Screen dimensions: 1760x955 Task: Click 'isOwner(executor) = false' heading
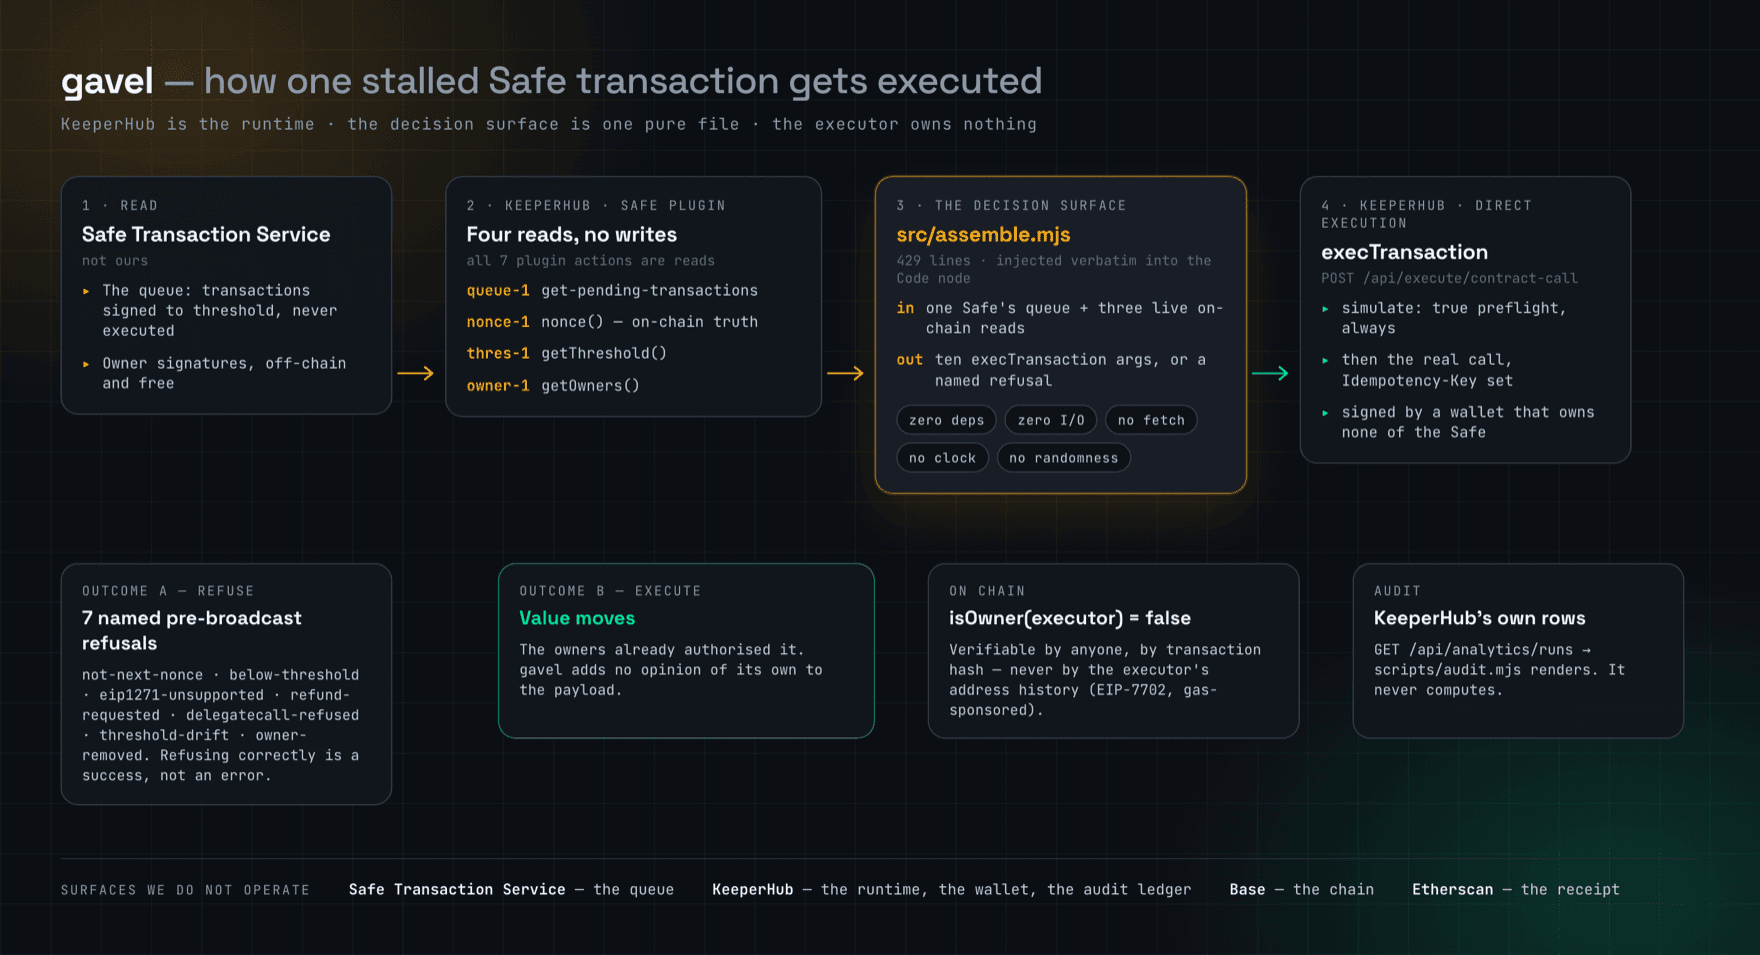(x=1070, y=619)
